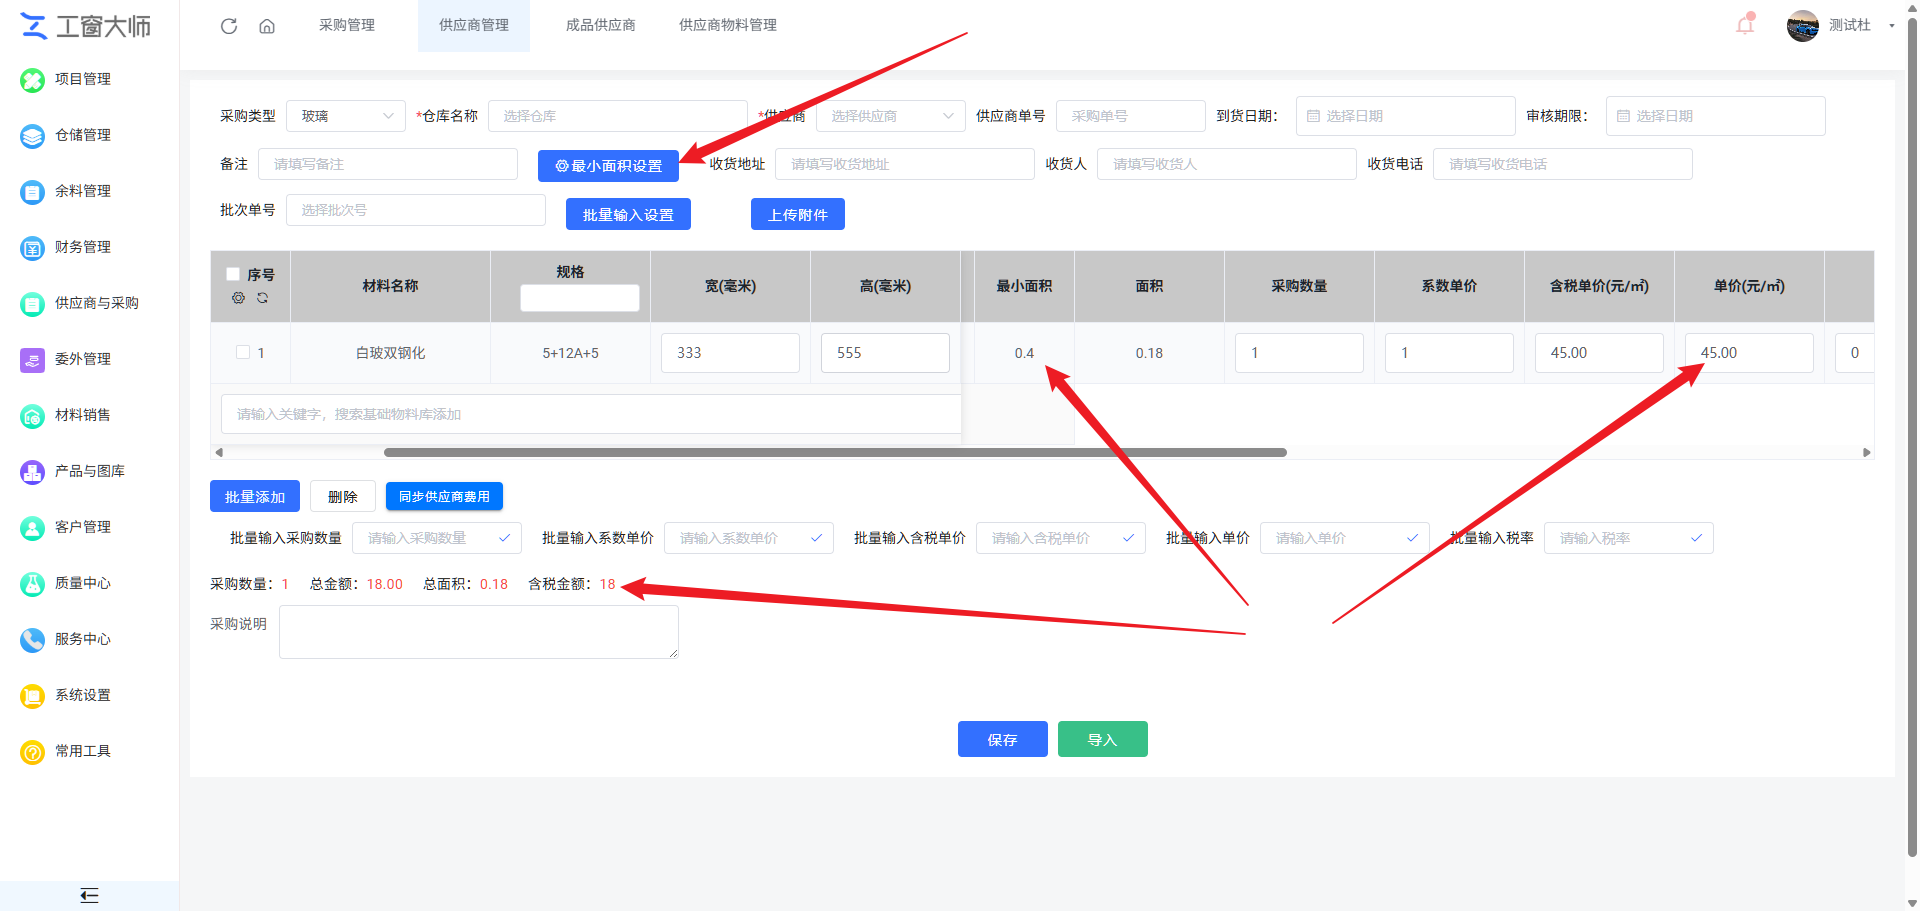The image size is (1920, 911).
Task: Click the reload icon under 序号 header
Action: pyautogui.click(x=262, y=298)
